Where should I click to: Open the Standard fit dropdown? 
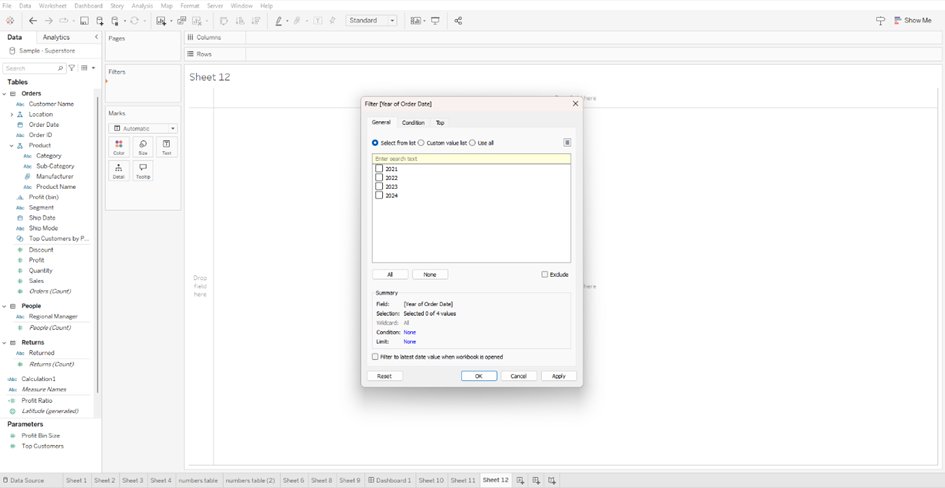(372, 20)
